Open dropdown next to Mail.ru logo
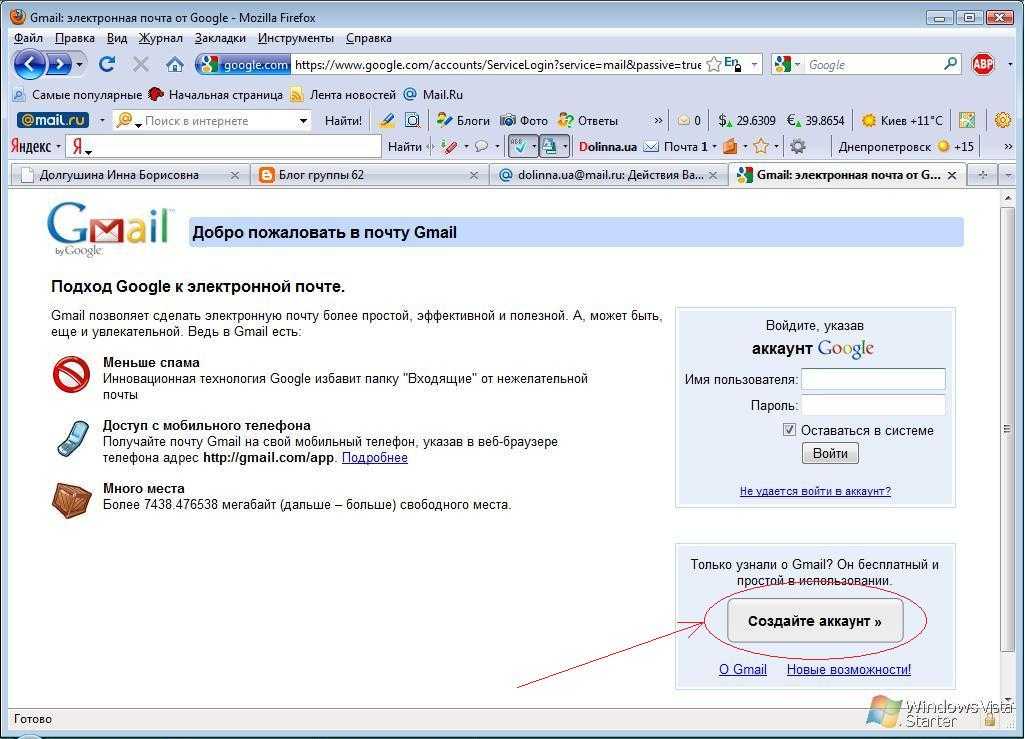 tap(102, 120)
